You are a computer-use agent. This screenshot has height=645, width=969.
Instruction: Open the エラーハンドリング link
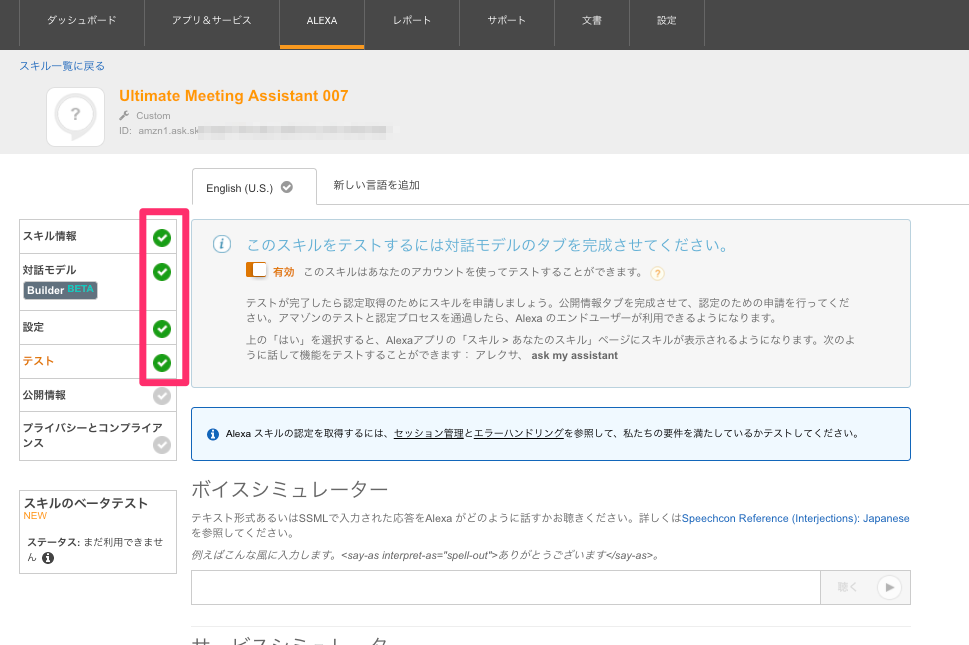518,434
